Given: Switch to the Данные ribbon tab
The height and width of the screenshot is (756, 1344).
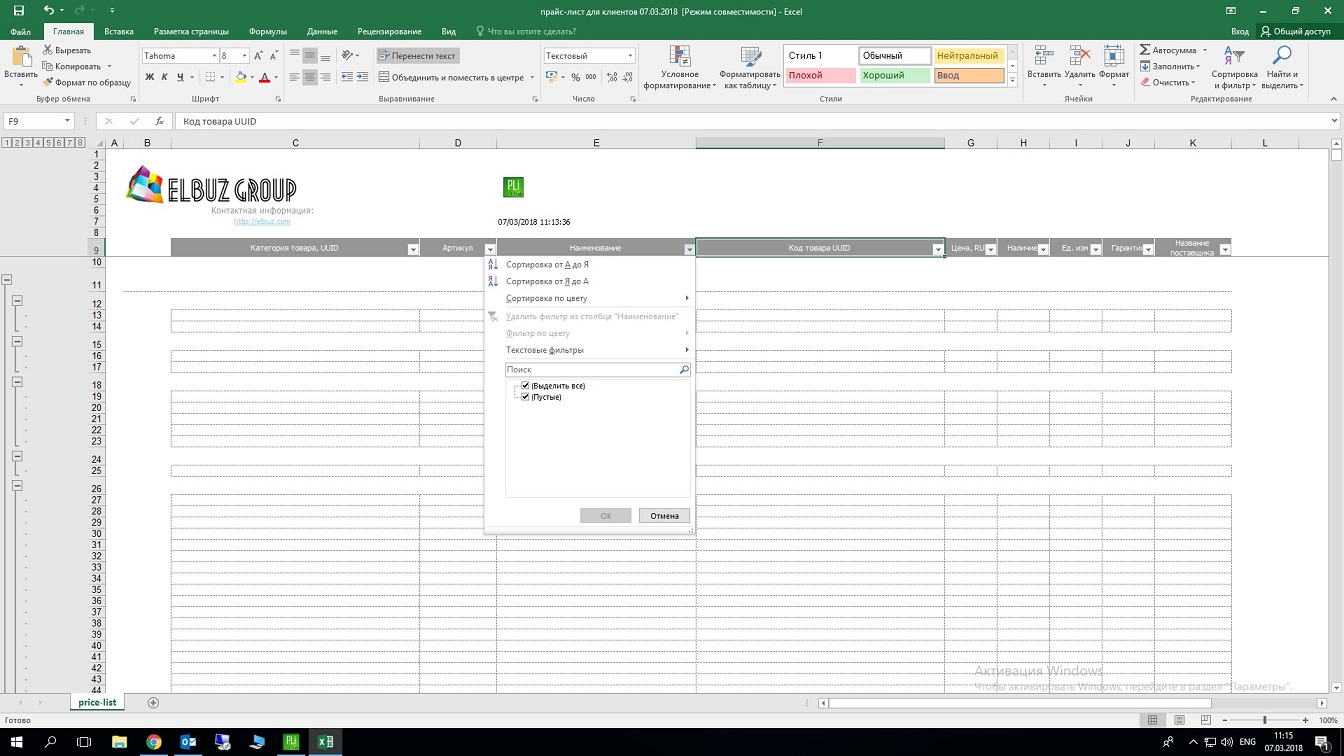Looking at the screenshot, I should click(x=320, y=32).
